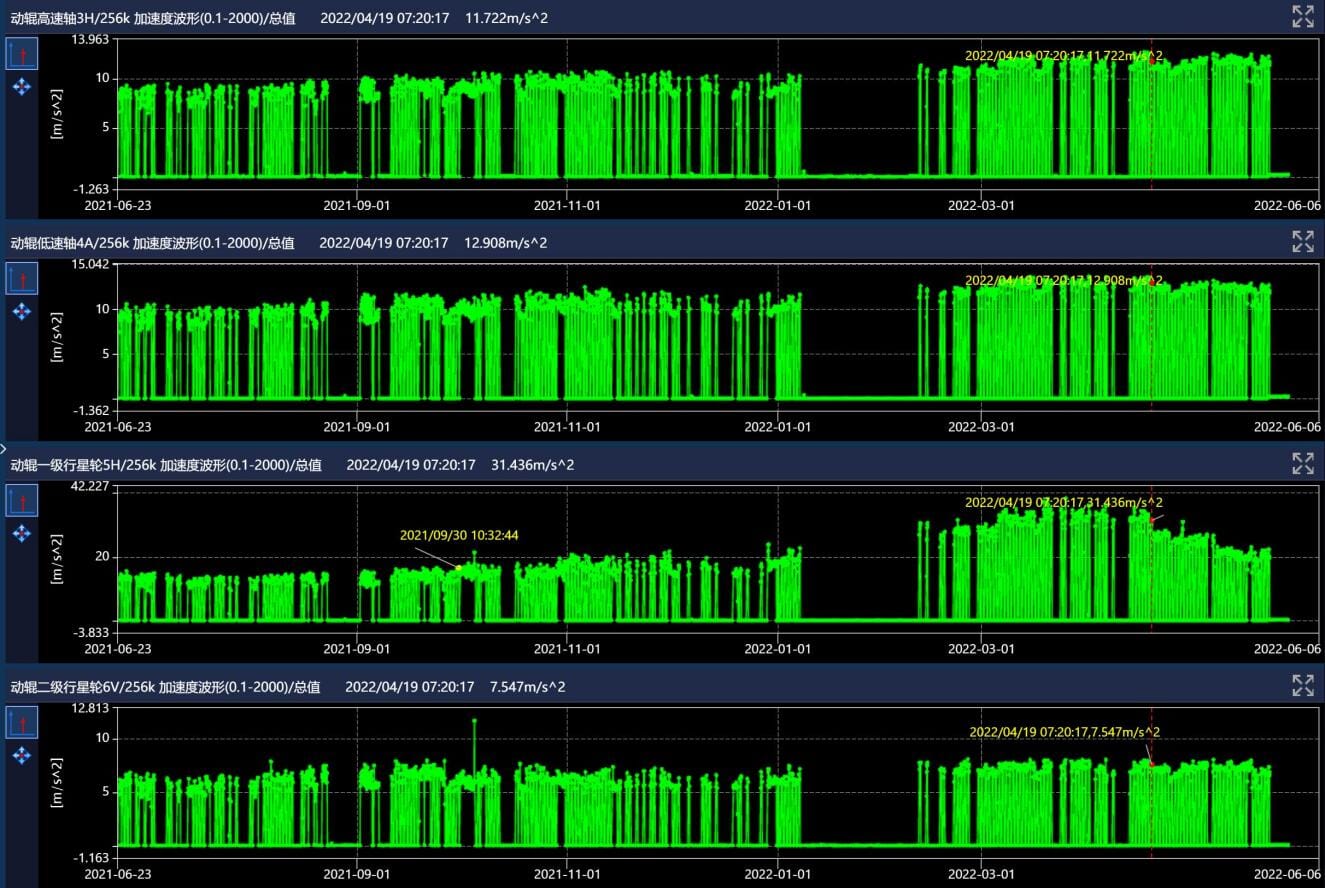Click the 31.436m/s^2 cursor annotation in the third chart
The width and height of the screenshot is (1325, 888).
[1063, 503]
